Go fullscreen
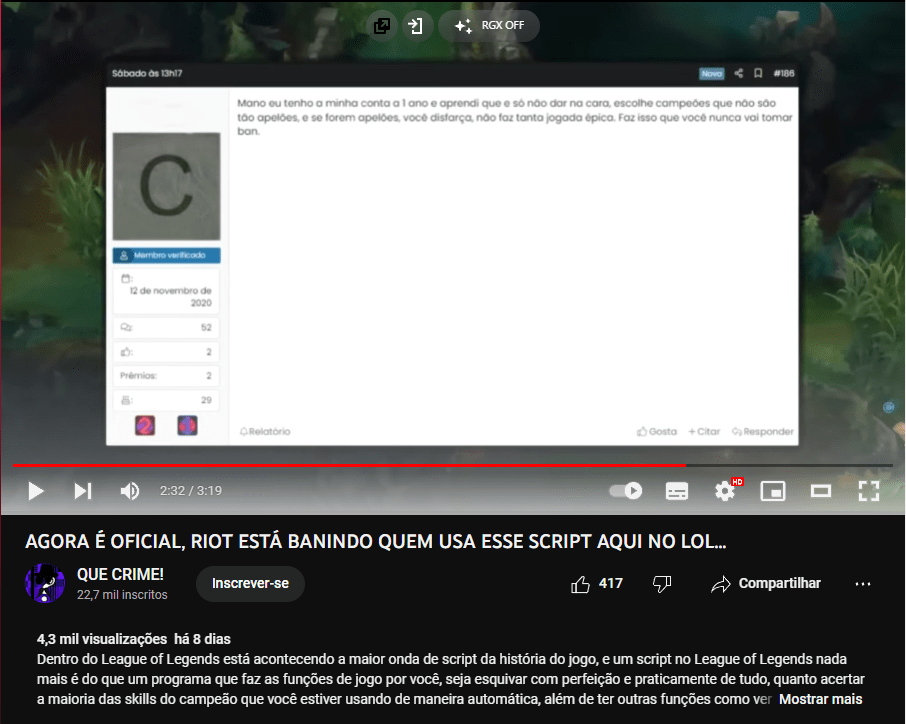This screenshot has height=724, width=906. 868,491
